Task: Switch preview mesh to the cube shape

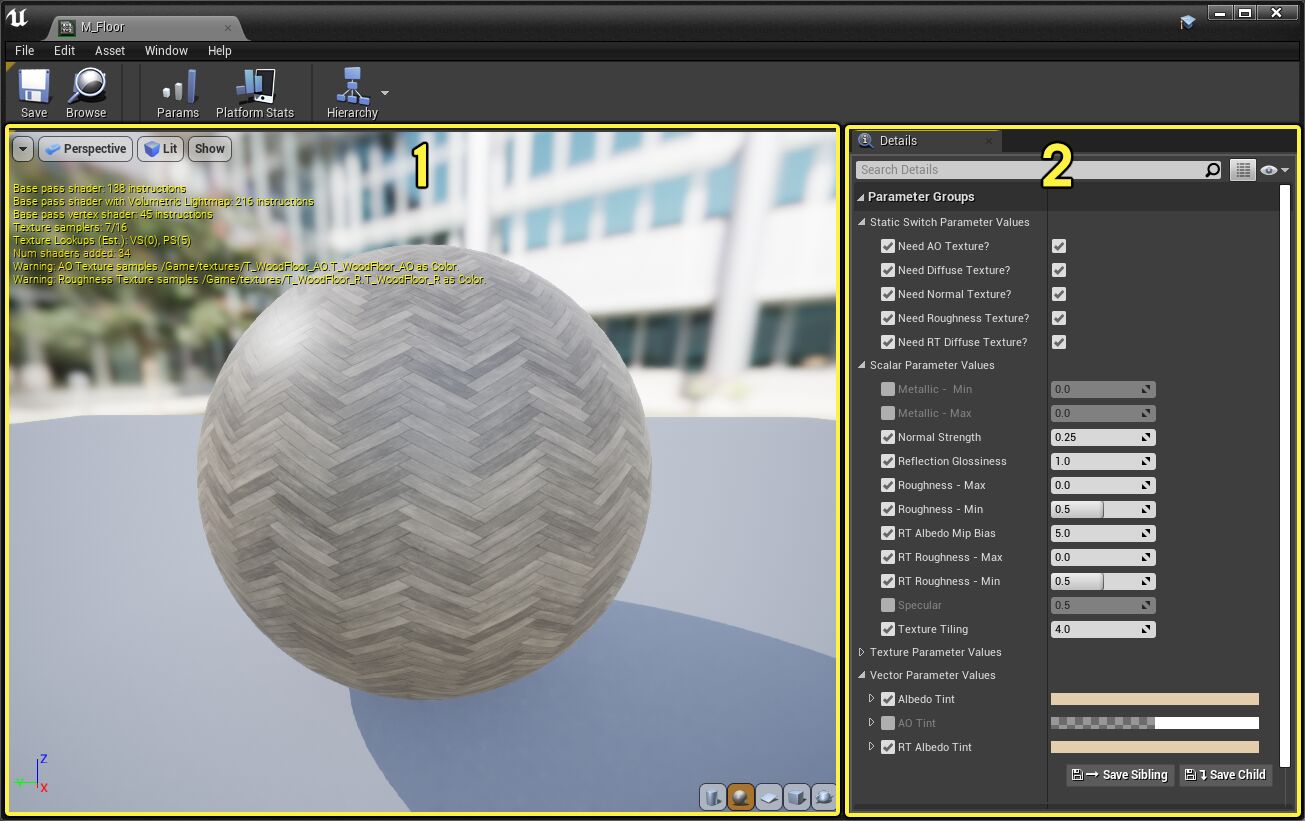Action: (x=795, y=797)
